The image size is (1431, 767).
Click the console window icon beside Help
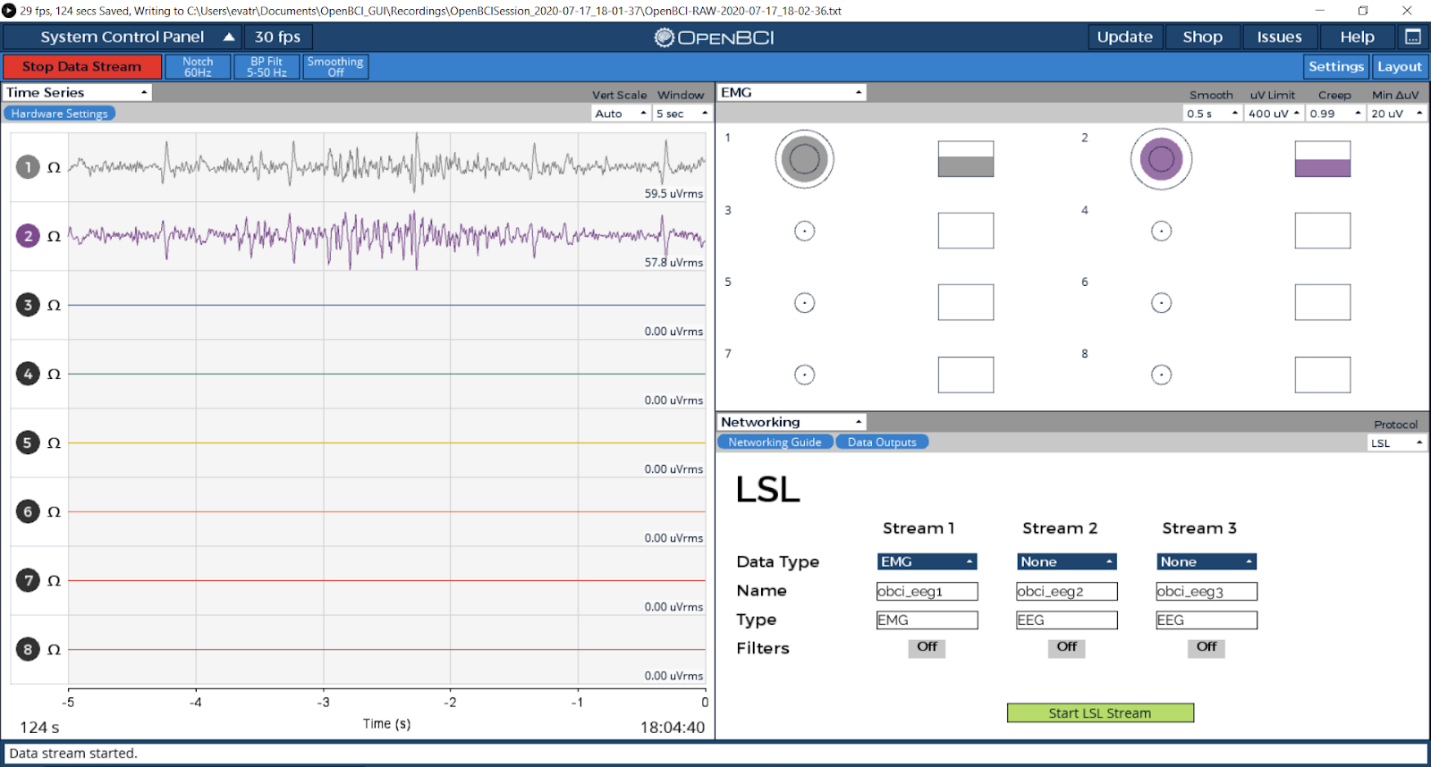[1412, 37]
